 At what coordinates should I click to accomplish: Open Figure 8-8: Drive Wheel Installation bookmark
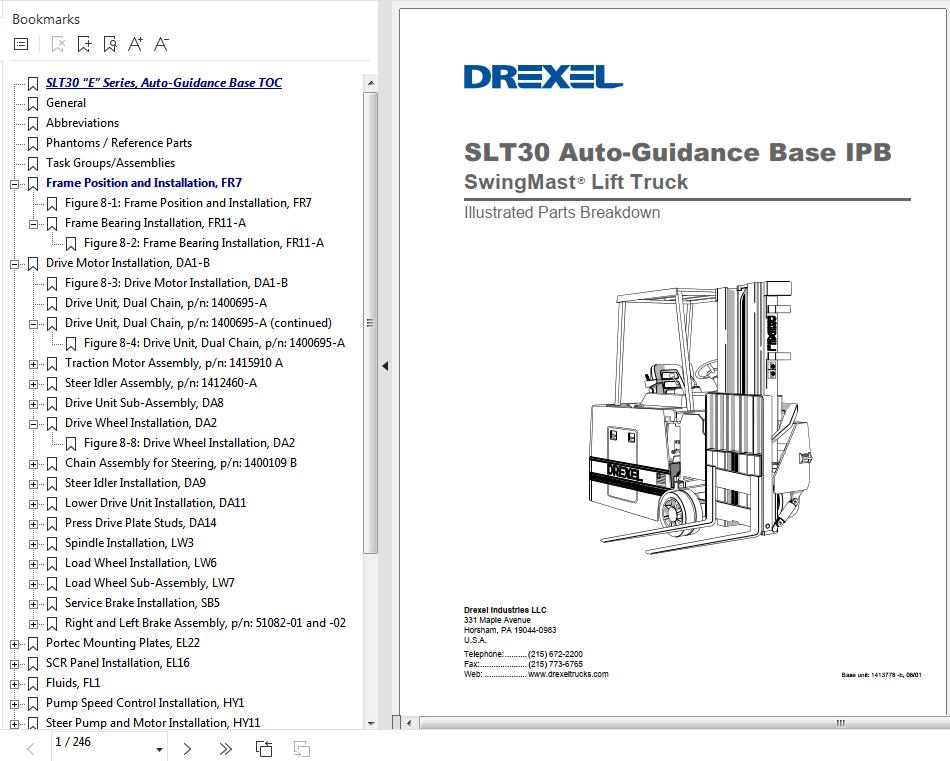[189, 443]
